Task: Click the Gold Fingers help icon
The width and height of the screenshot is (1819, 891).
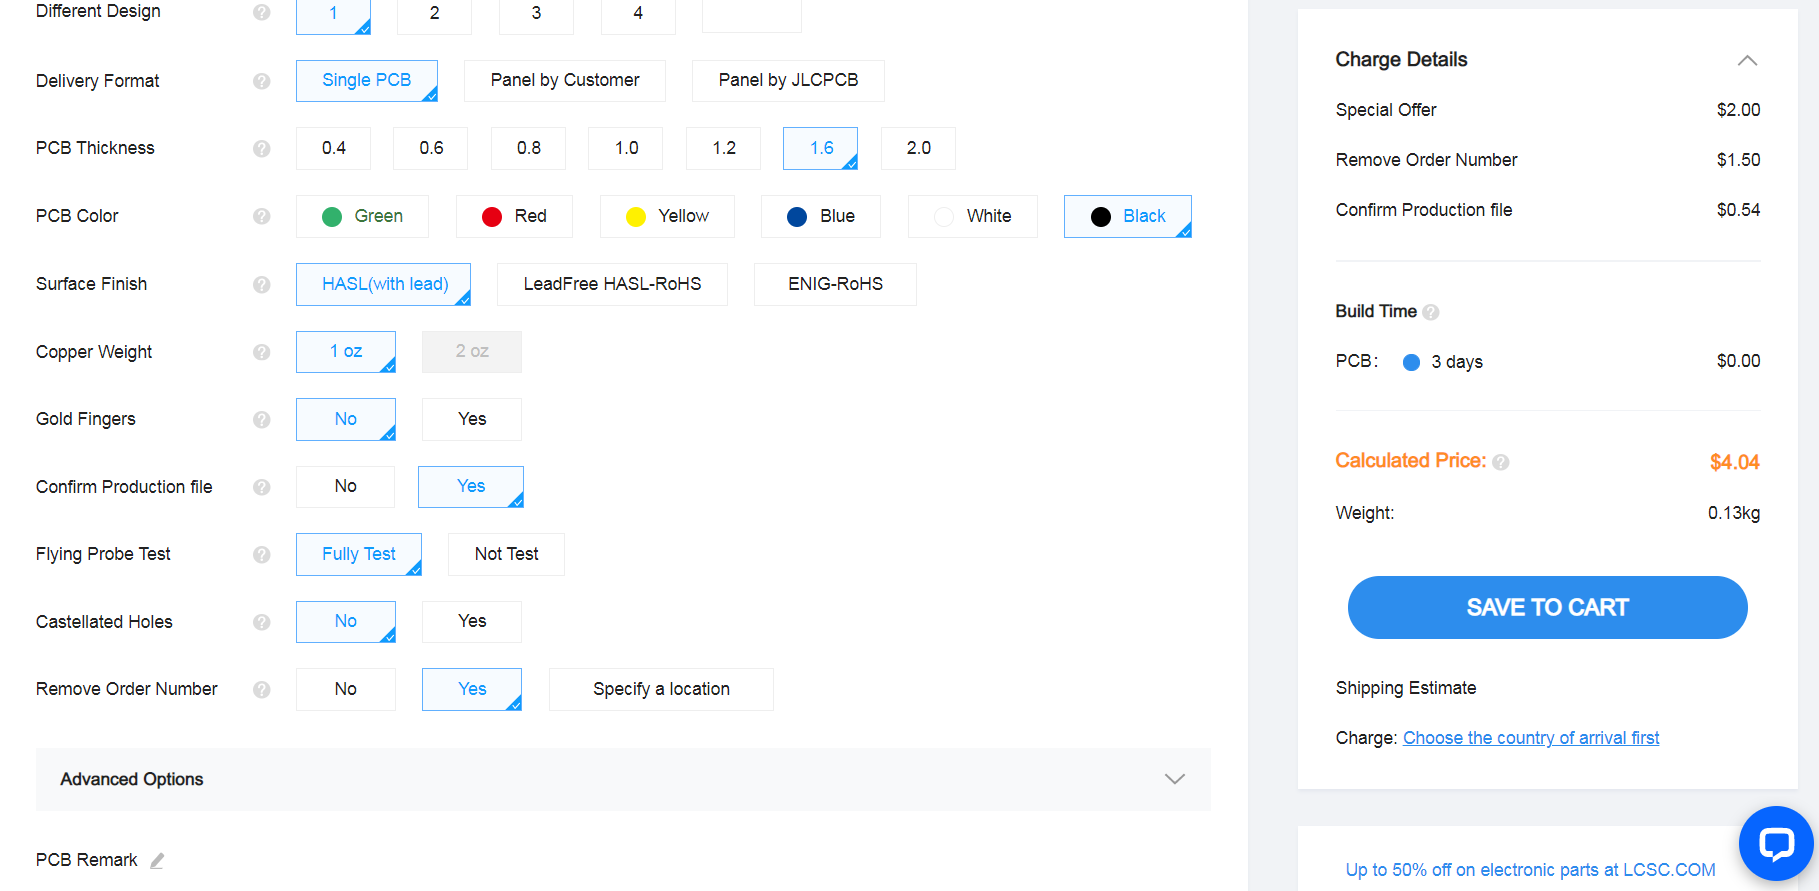Action: click(x=262, y=419)
